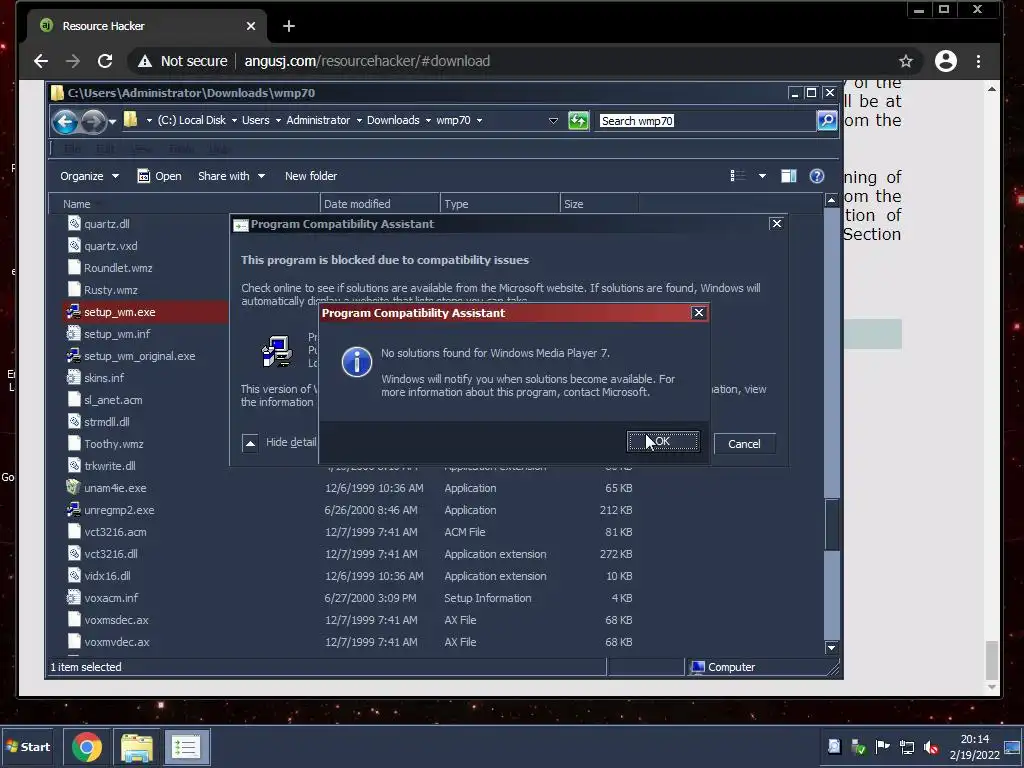Click the file list scroll down arrow
Screen dimensions: 1024x768
point(831,648)
